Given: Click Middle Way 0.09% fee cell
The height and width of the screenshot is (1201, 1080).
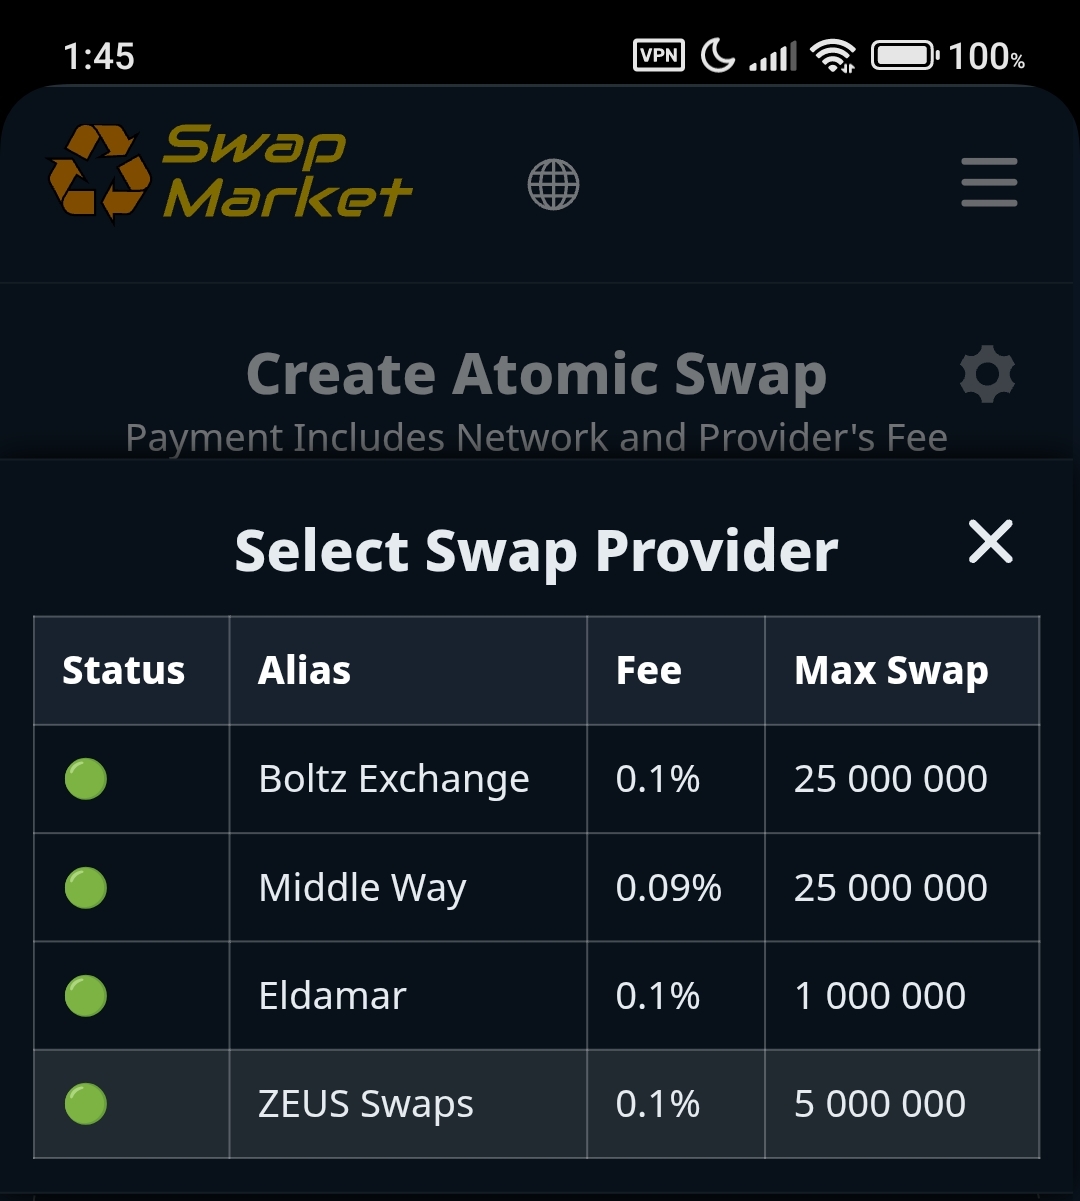Looking at the screenshot, I should 668,888.
